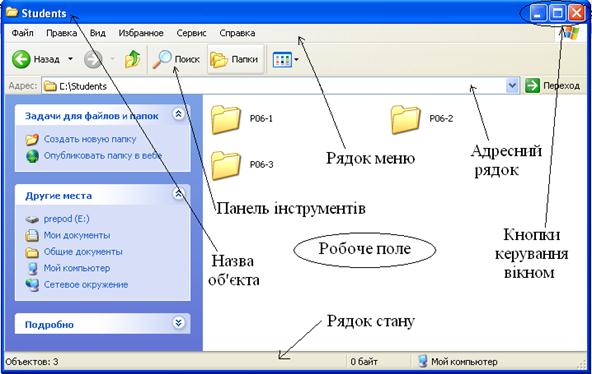Click the globe icon beside Опубликовать папку

click(32, 156)
